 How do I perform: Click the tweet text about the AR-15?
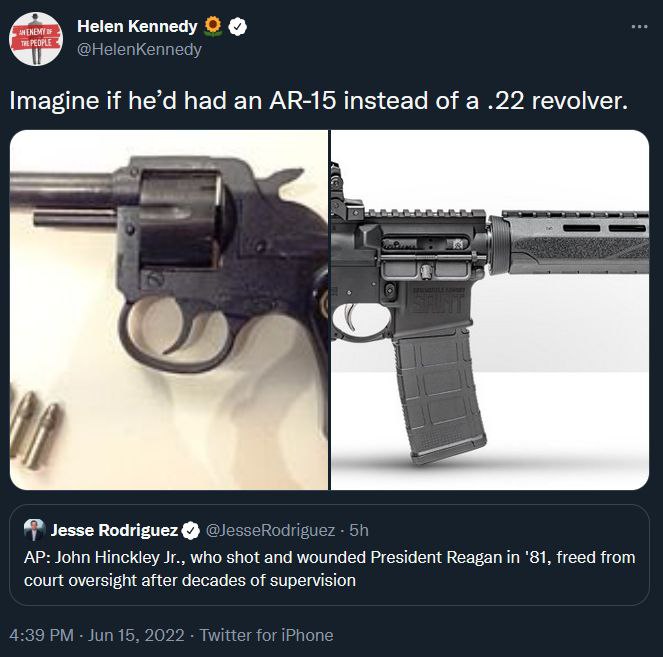pyautogui.click(x=318, y=101)
